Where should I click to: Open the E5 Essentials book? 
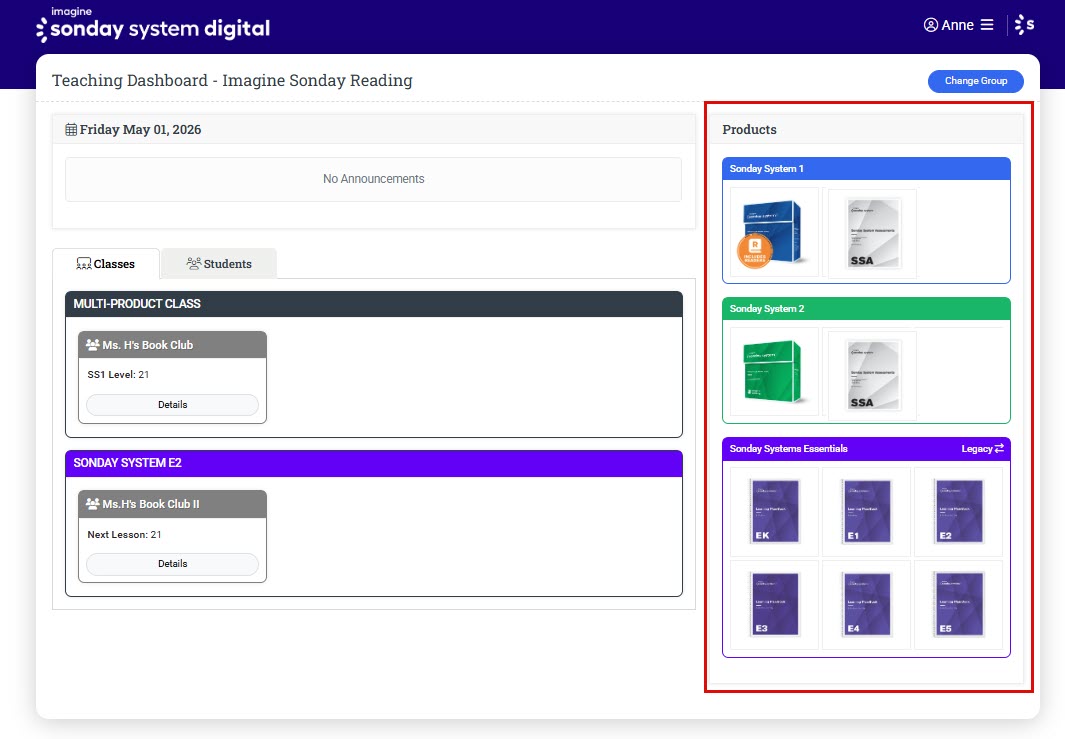tap(958, 604)
